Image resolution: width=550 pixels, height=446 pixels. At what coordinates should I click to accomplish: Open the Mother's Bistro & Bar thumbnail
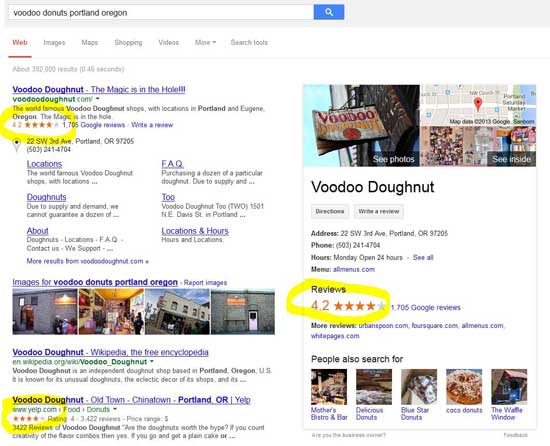pos(329,387)
